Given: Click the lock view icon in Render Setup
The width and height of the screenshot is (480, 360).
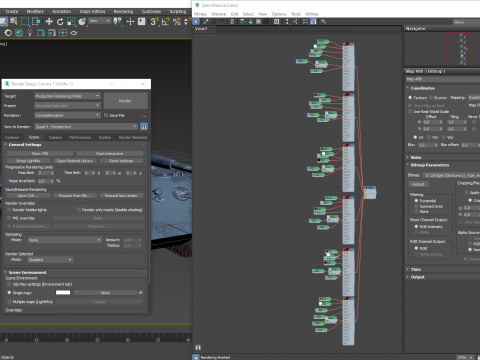Looking at the screenshot, I should [144, 127].
